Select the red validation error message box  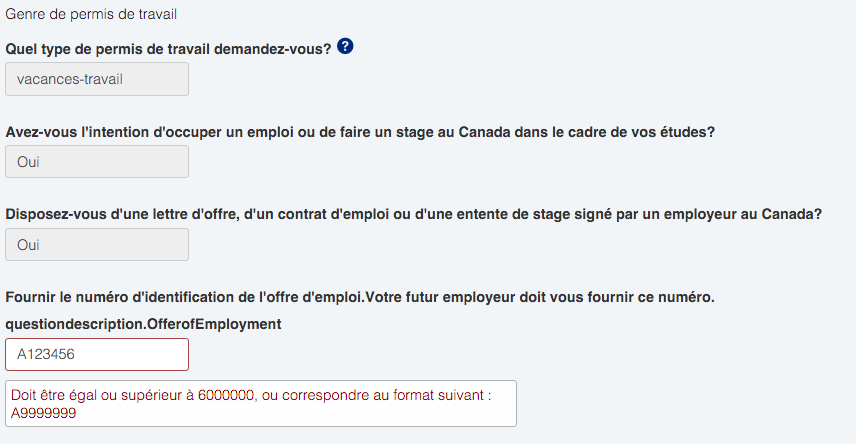(261, 404)
